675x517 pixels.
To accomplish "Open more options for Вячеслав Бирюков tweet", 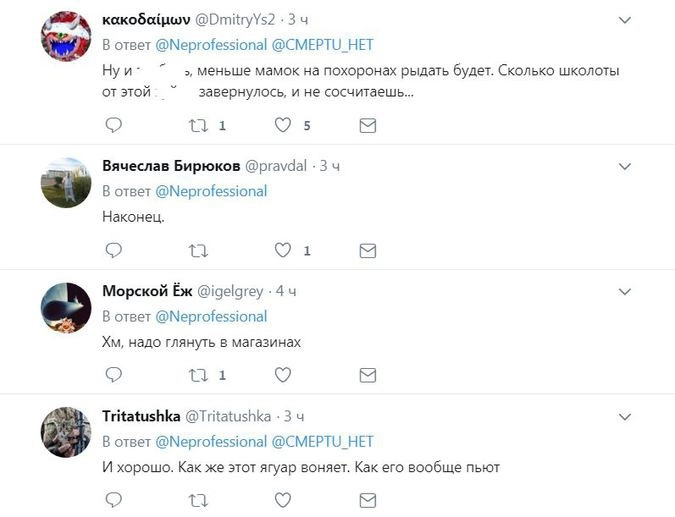I will tap(625, 167).
